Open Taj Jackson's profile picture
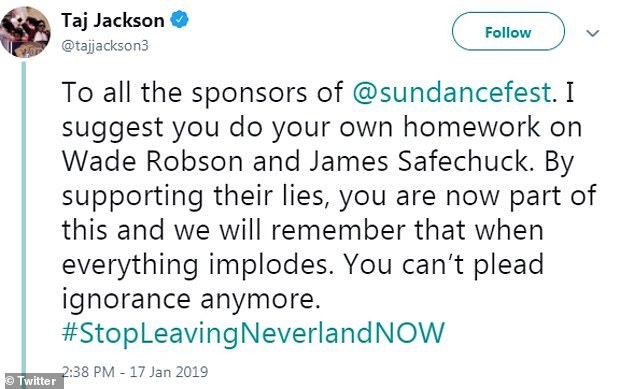 click(25, 32)
